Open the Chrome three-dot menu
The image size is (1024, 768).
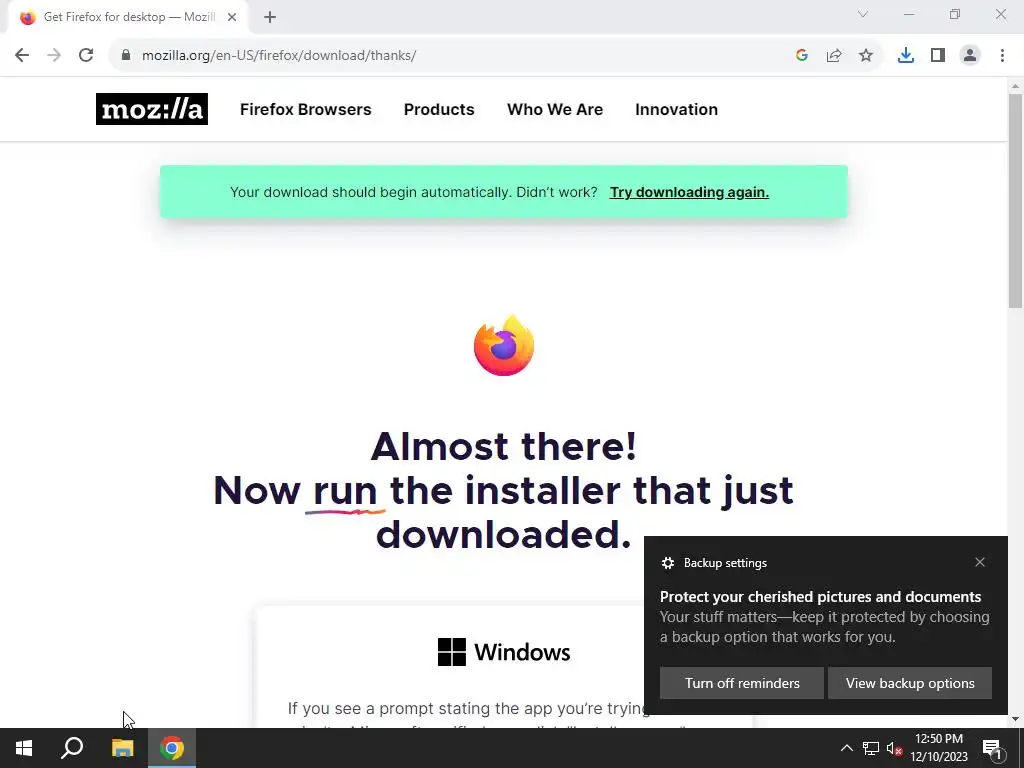pos(1002,56)
